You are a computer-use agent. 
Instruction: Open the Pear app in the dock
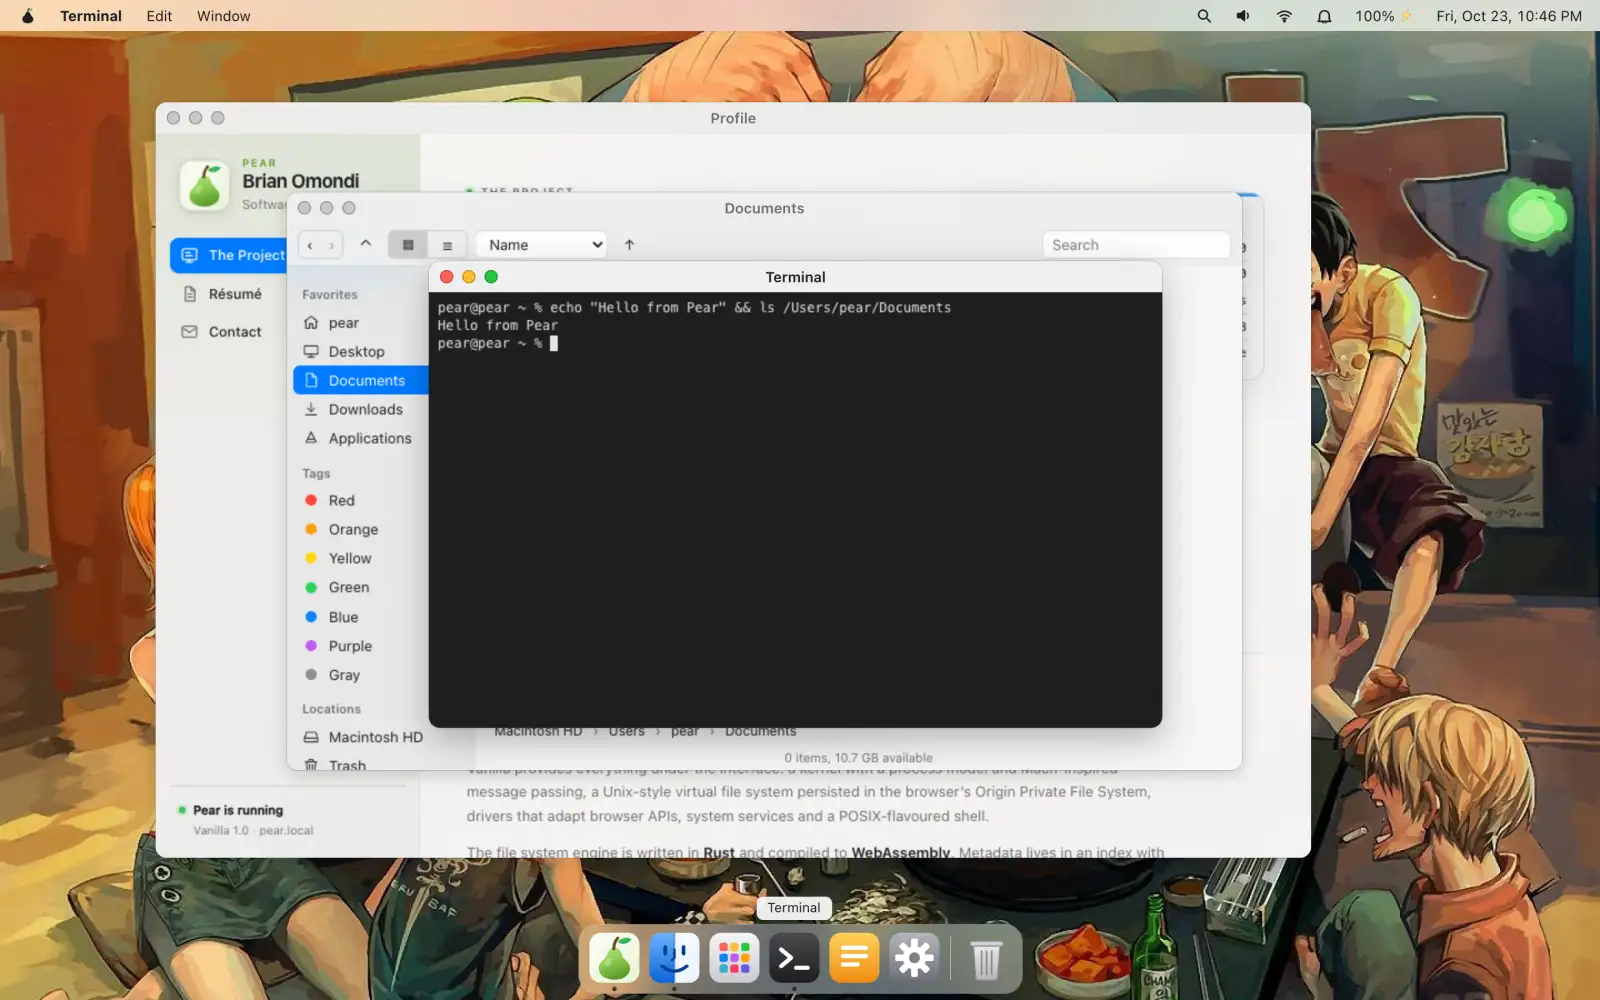point(614,958)
